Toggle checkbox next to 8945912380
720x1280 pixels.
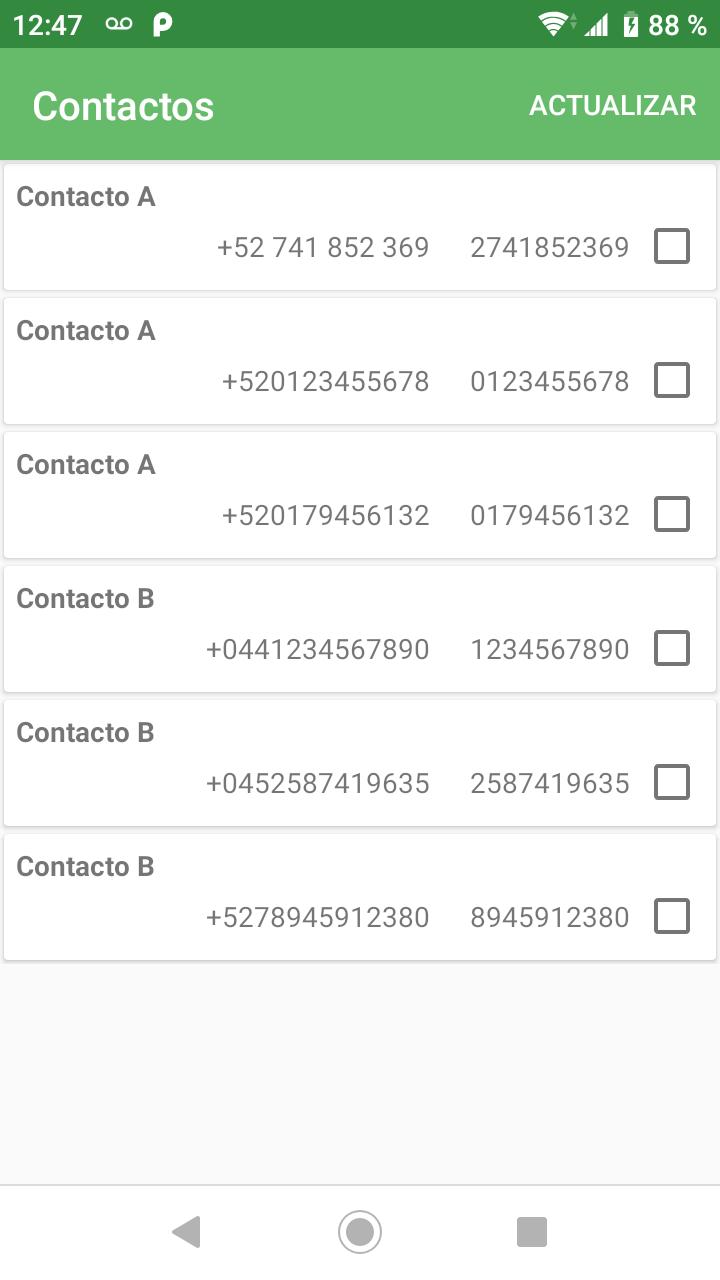point(672,916)
